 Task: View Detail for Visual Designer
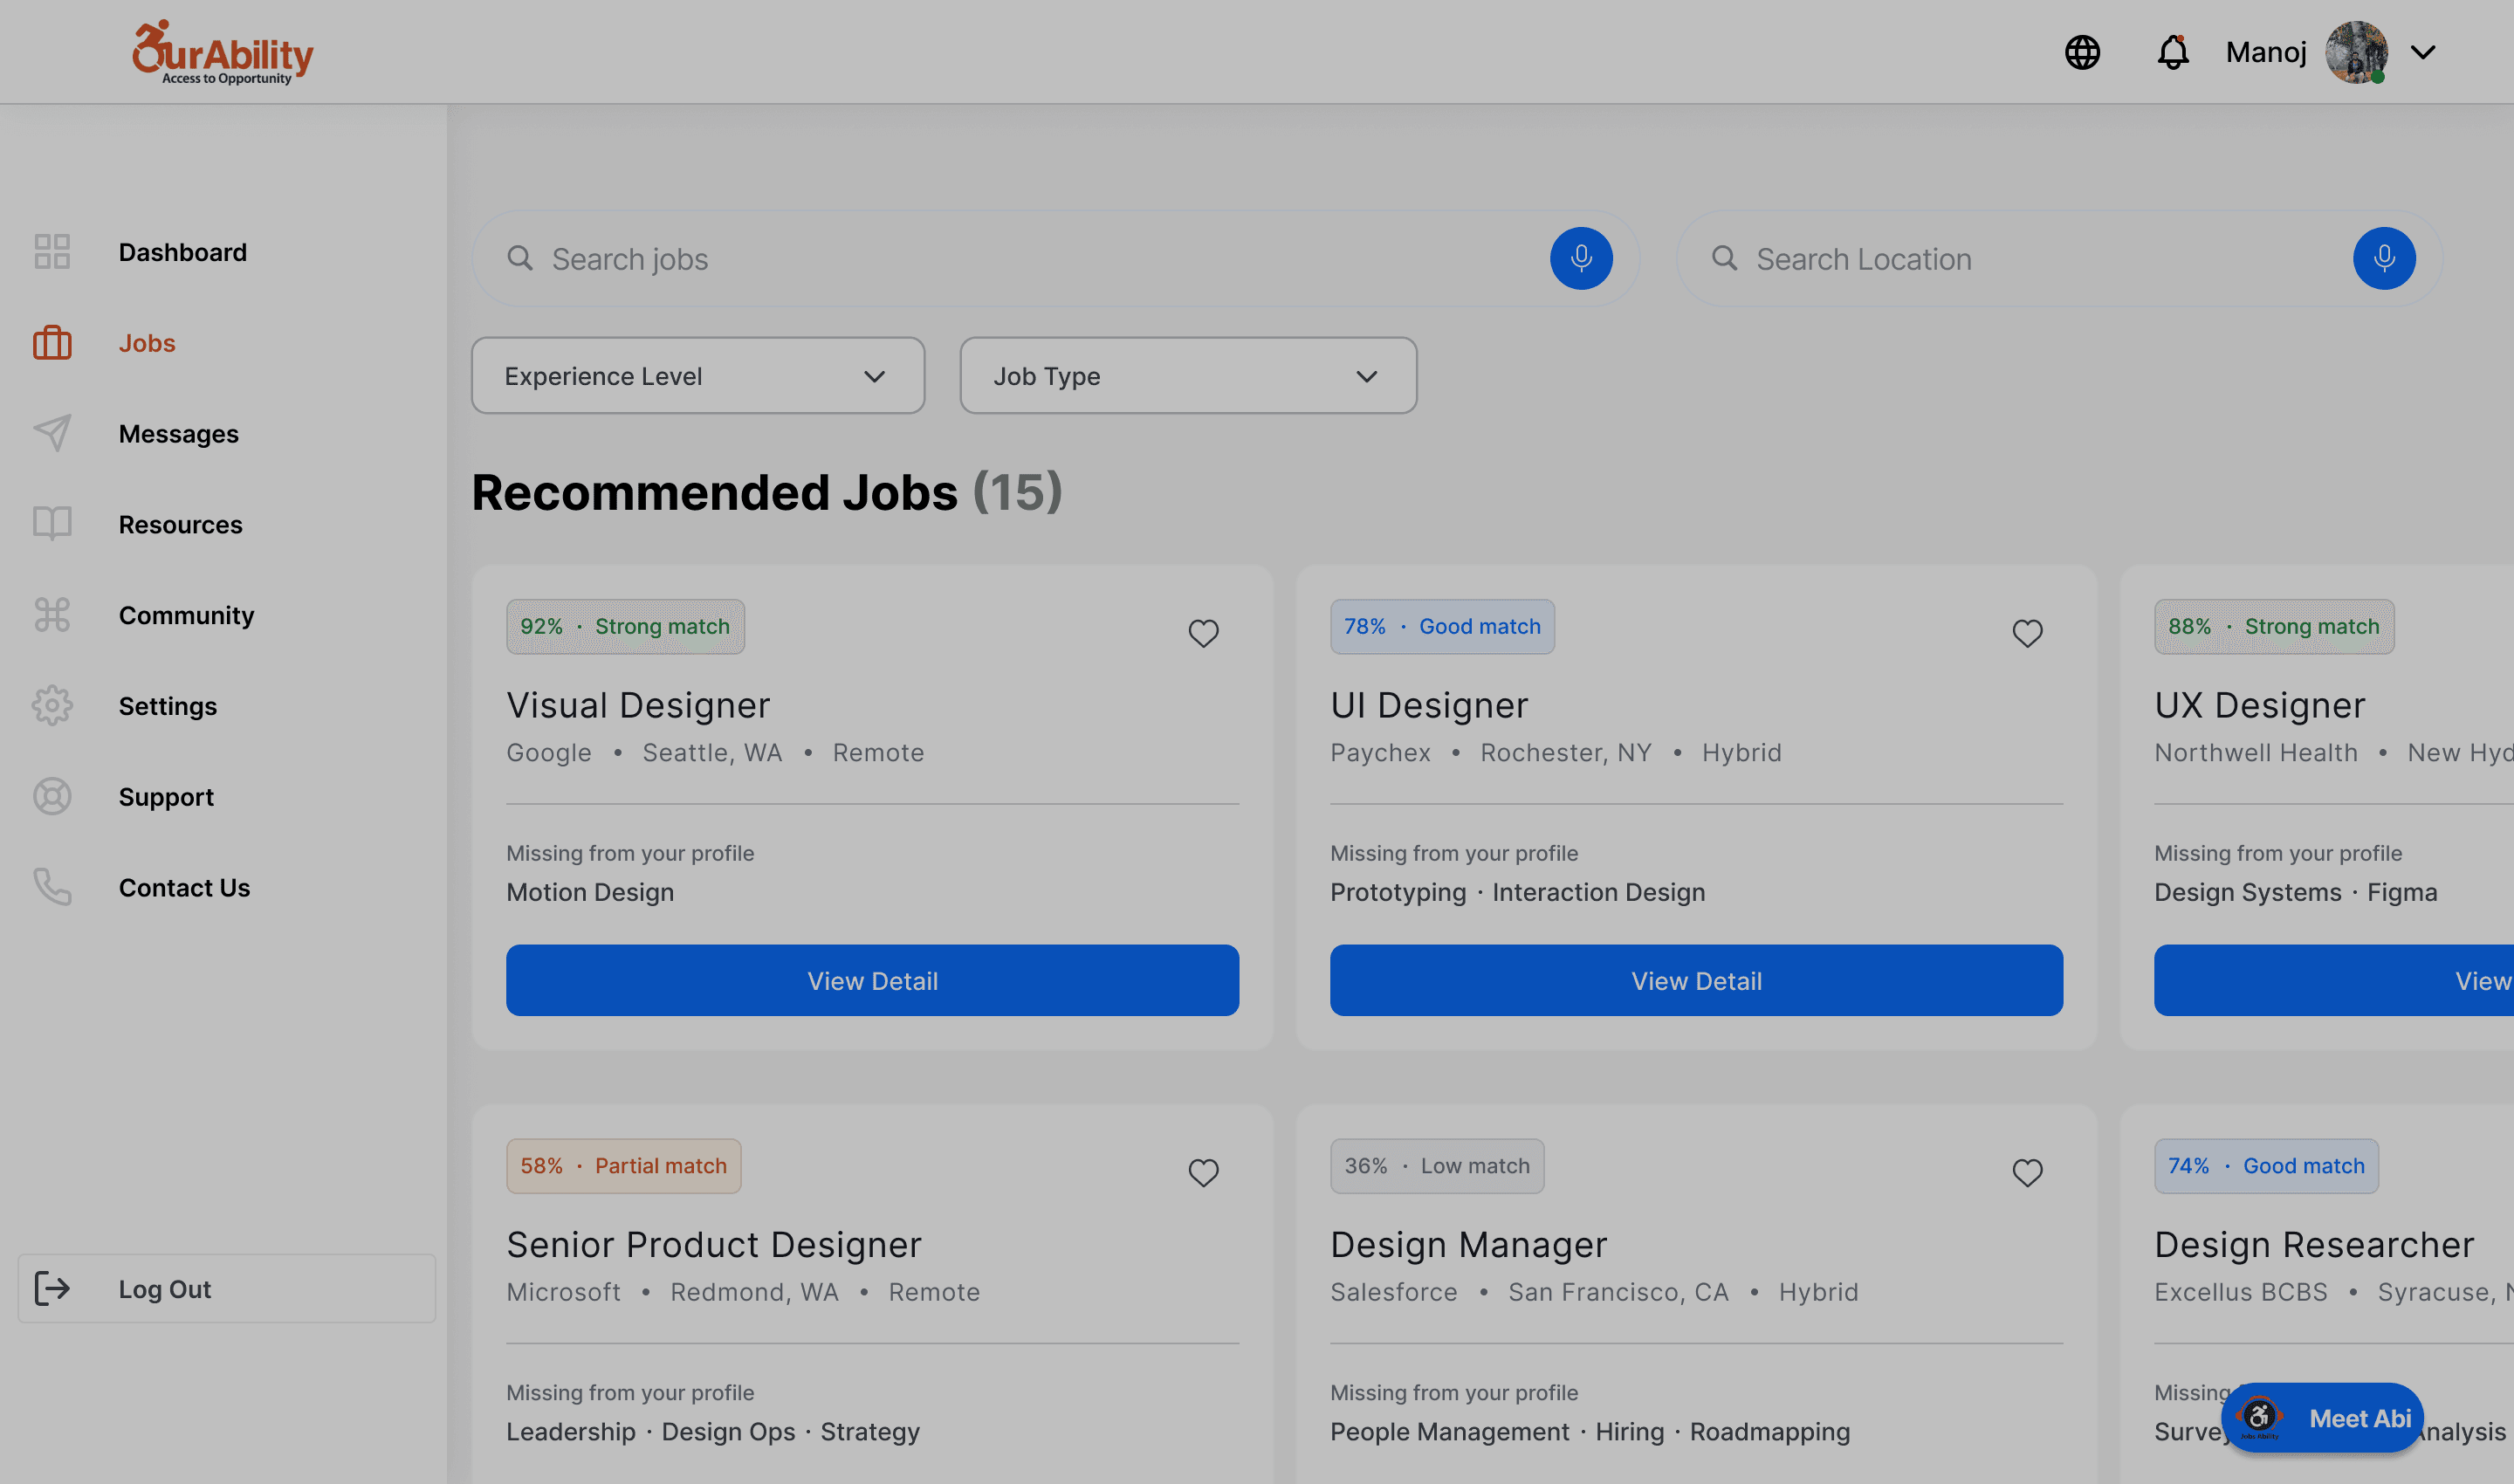[x=872, y=981]
